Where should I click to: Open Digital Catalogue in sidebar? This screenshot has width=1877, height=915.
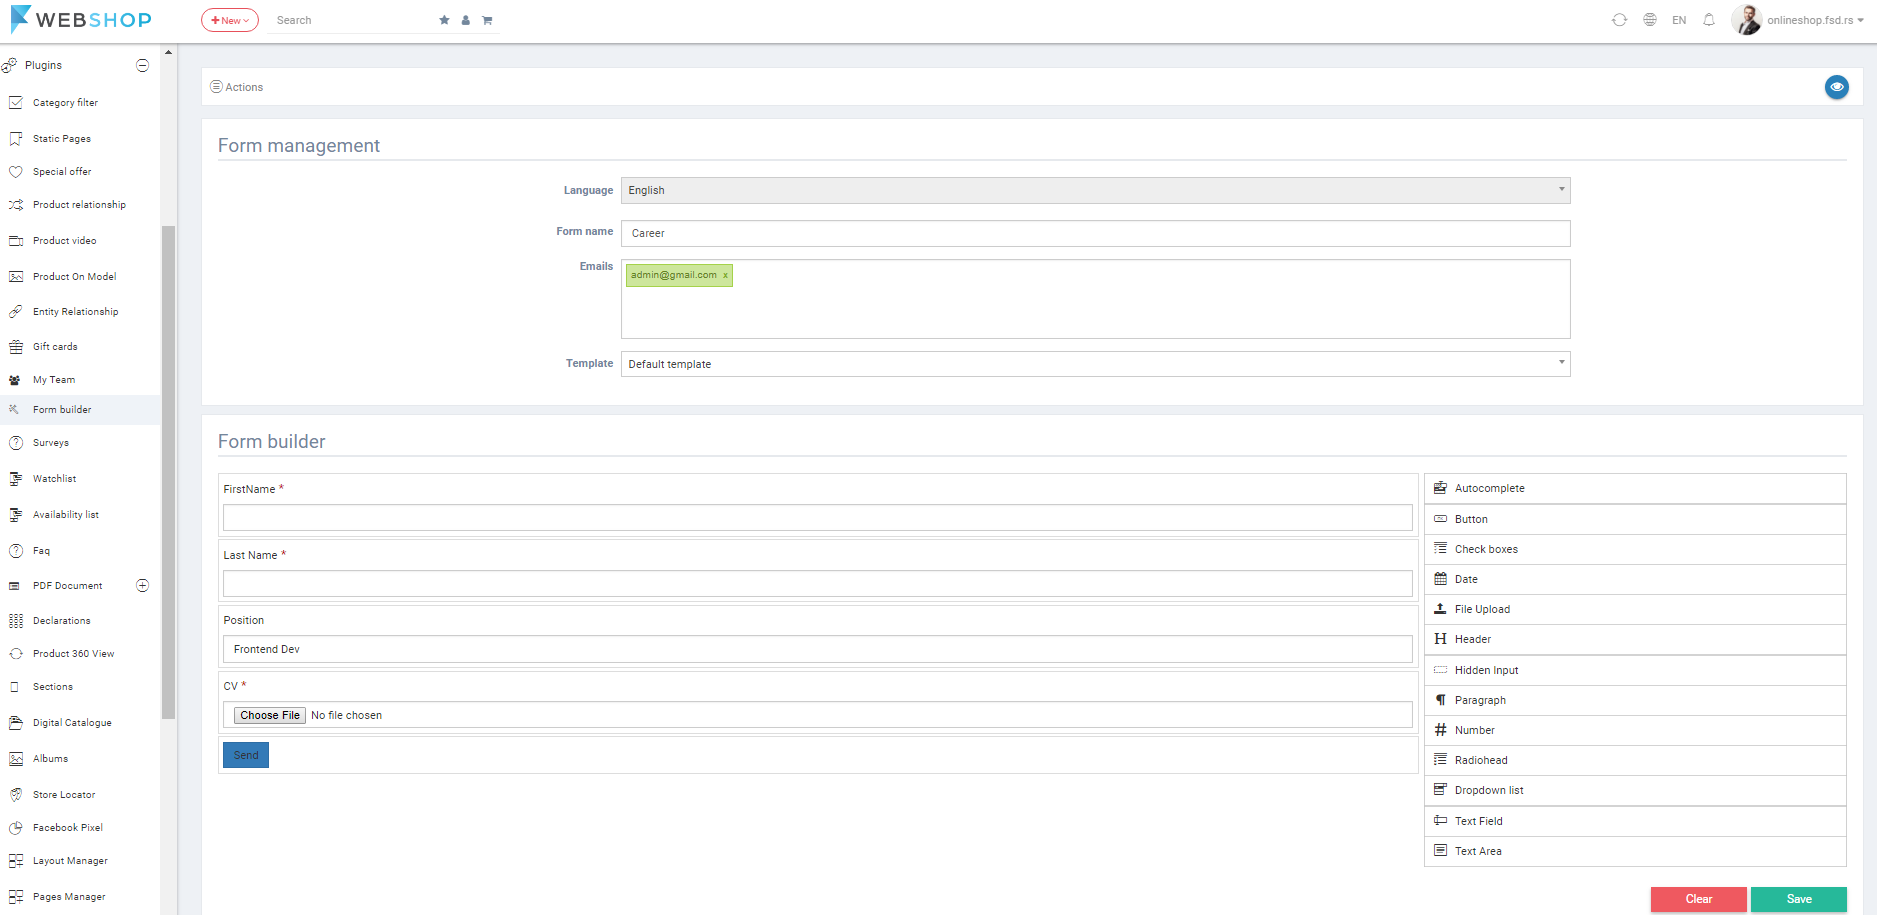(72, 723)
